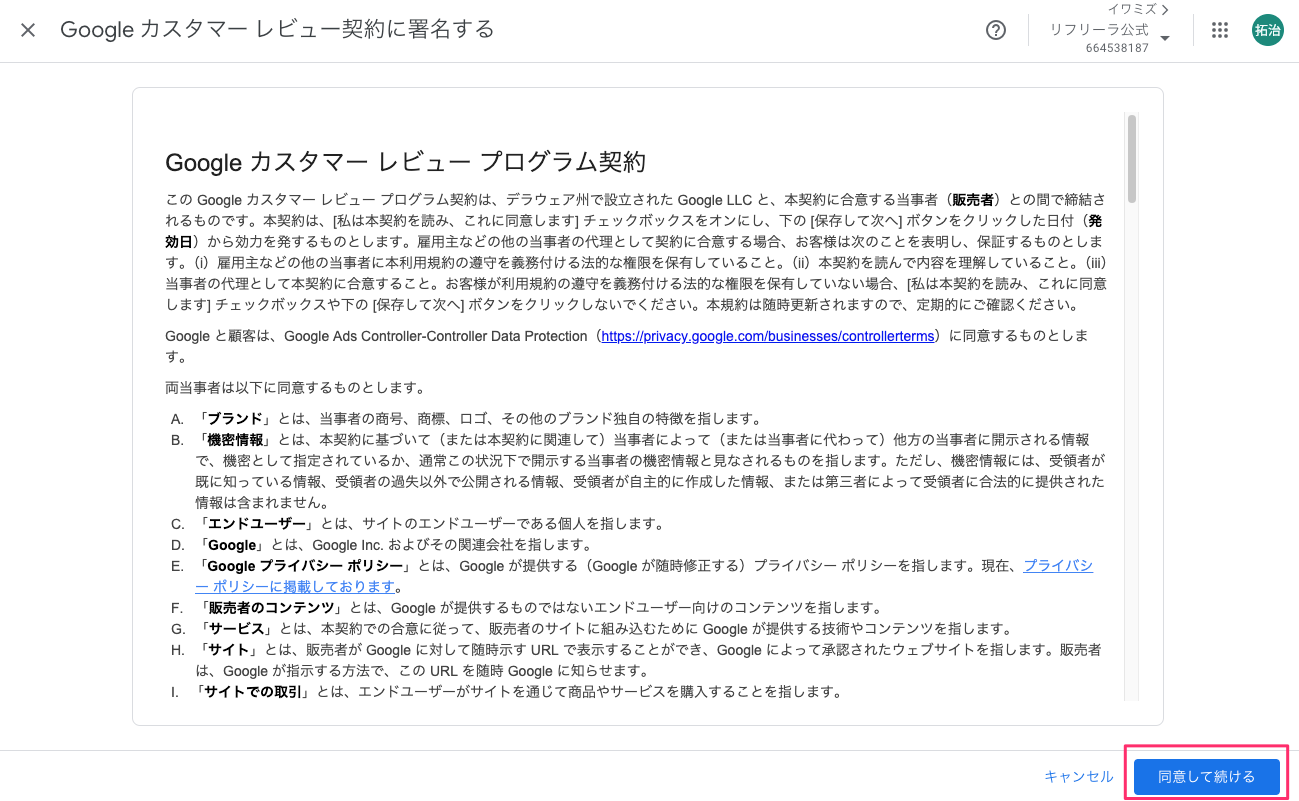Click the page title Google カスタマー レビュー契約に署名する
Viewport: 1299px width, 801px height.
[x=277, y=30]
